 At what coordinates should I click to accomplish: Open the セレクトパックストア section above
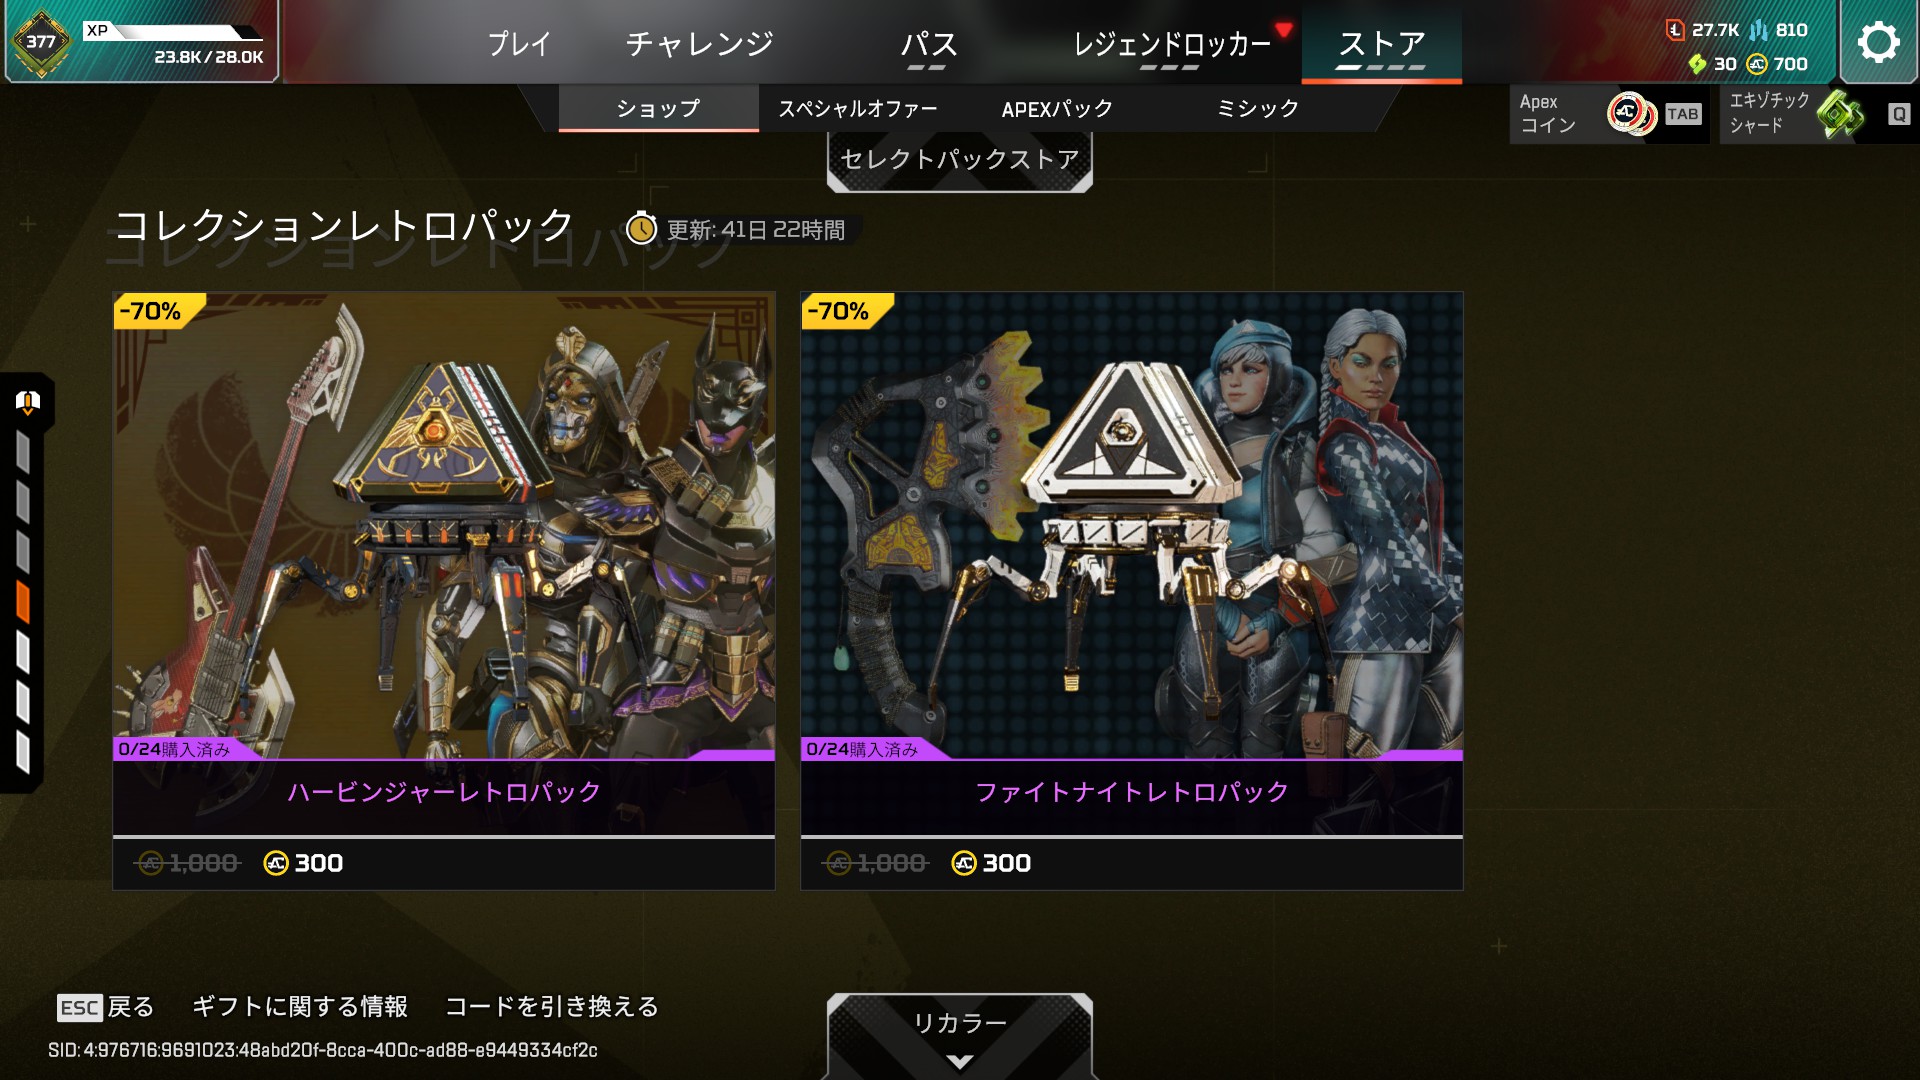(960, 160)
